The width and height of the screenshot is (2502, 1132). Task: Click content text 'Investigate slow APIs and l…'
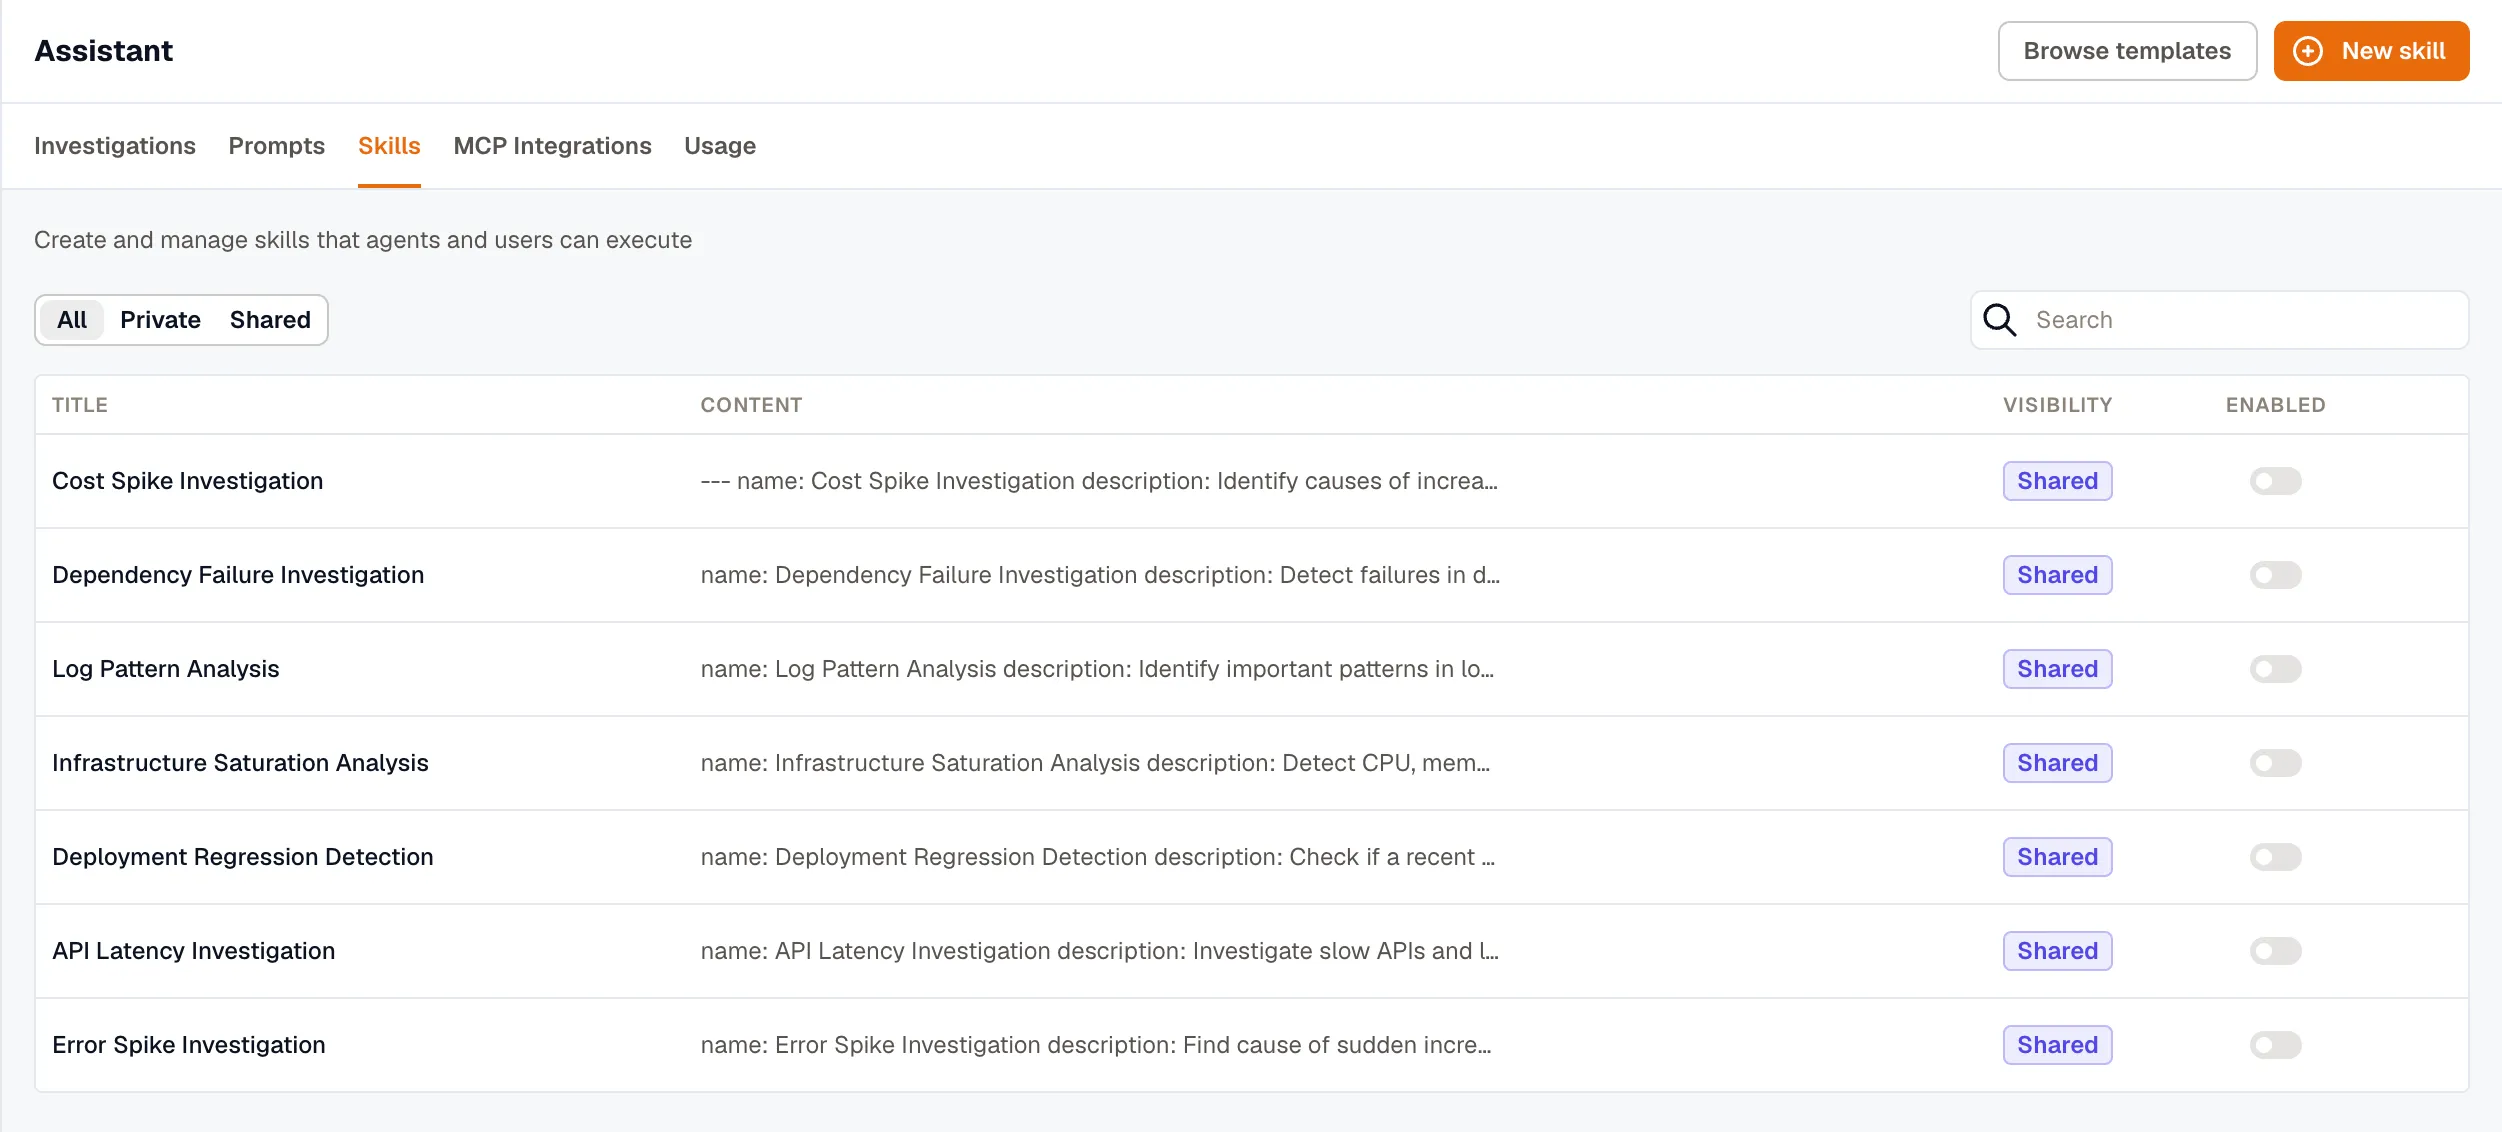[1346, 951]
